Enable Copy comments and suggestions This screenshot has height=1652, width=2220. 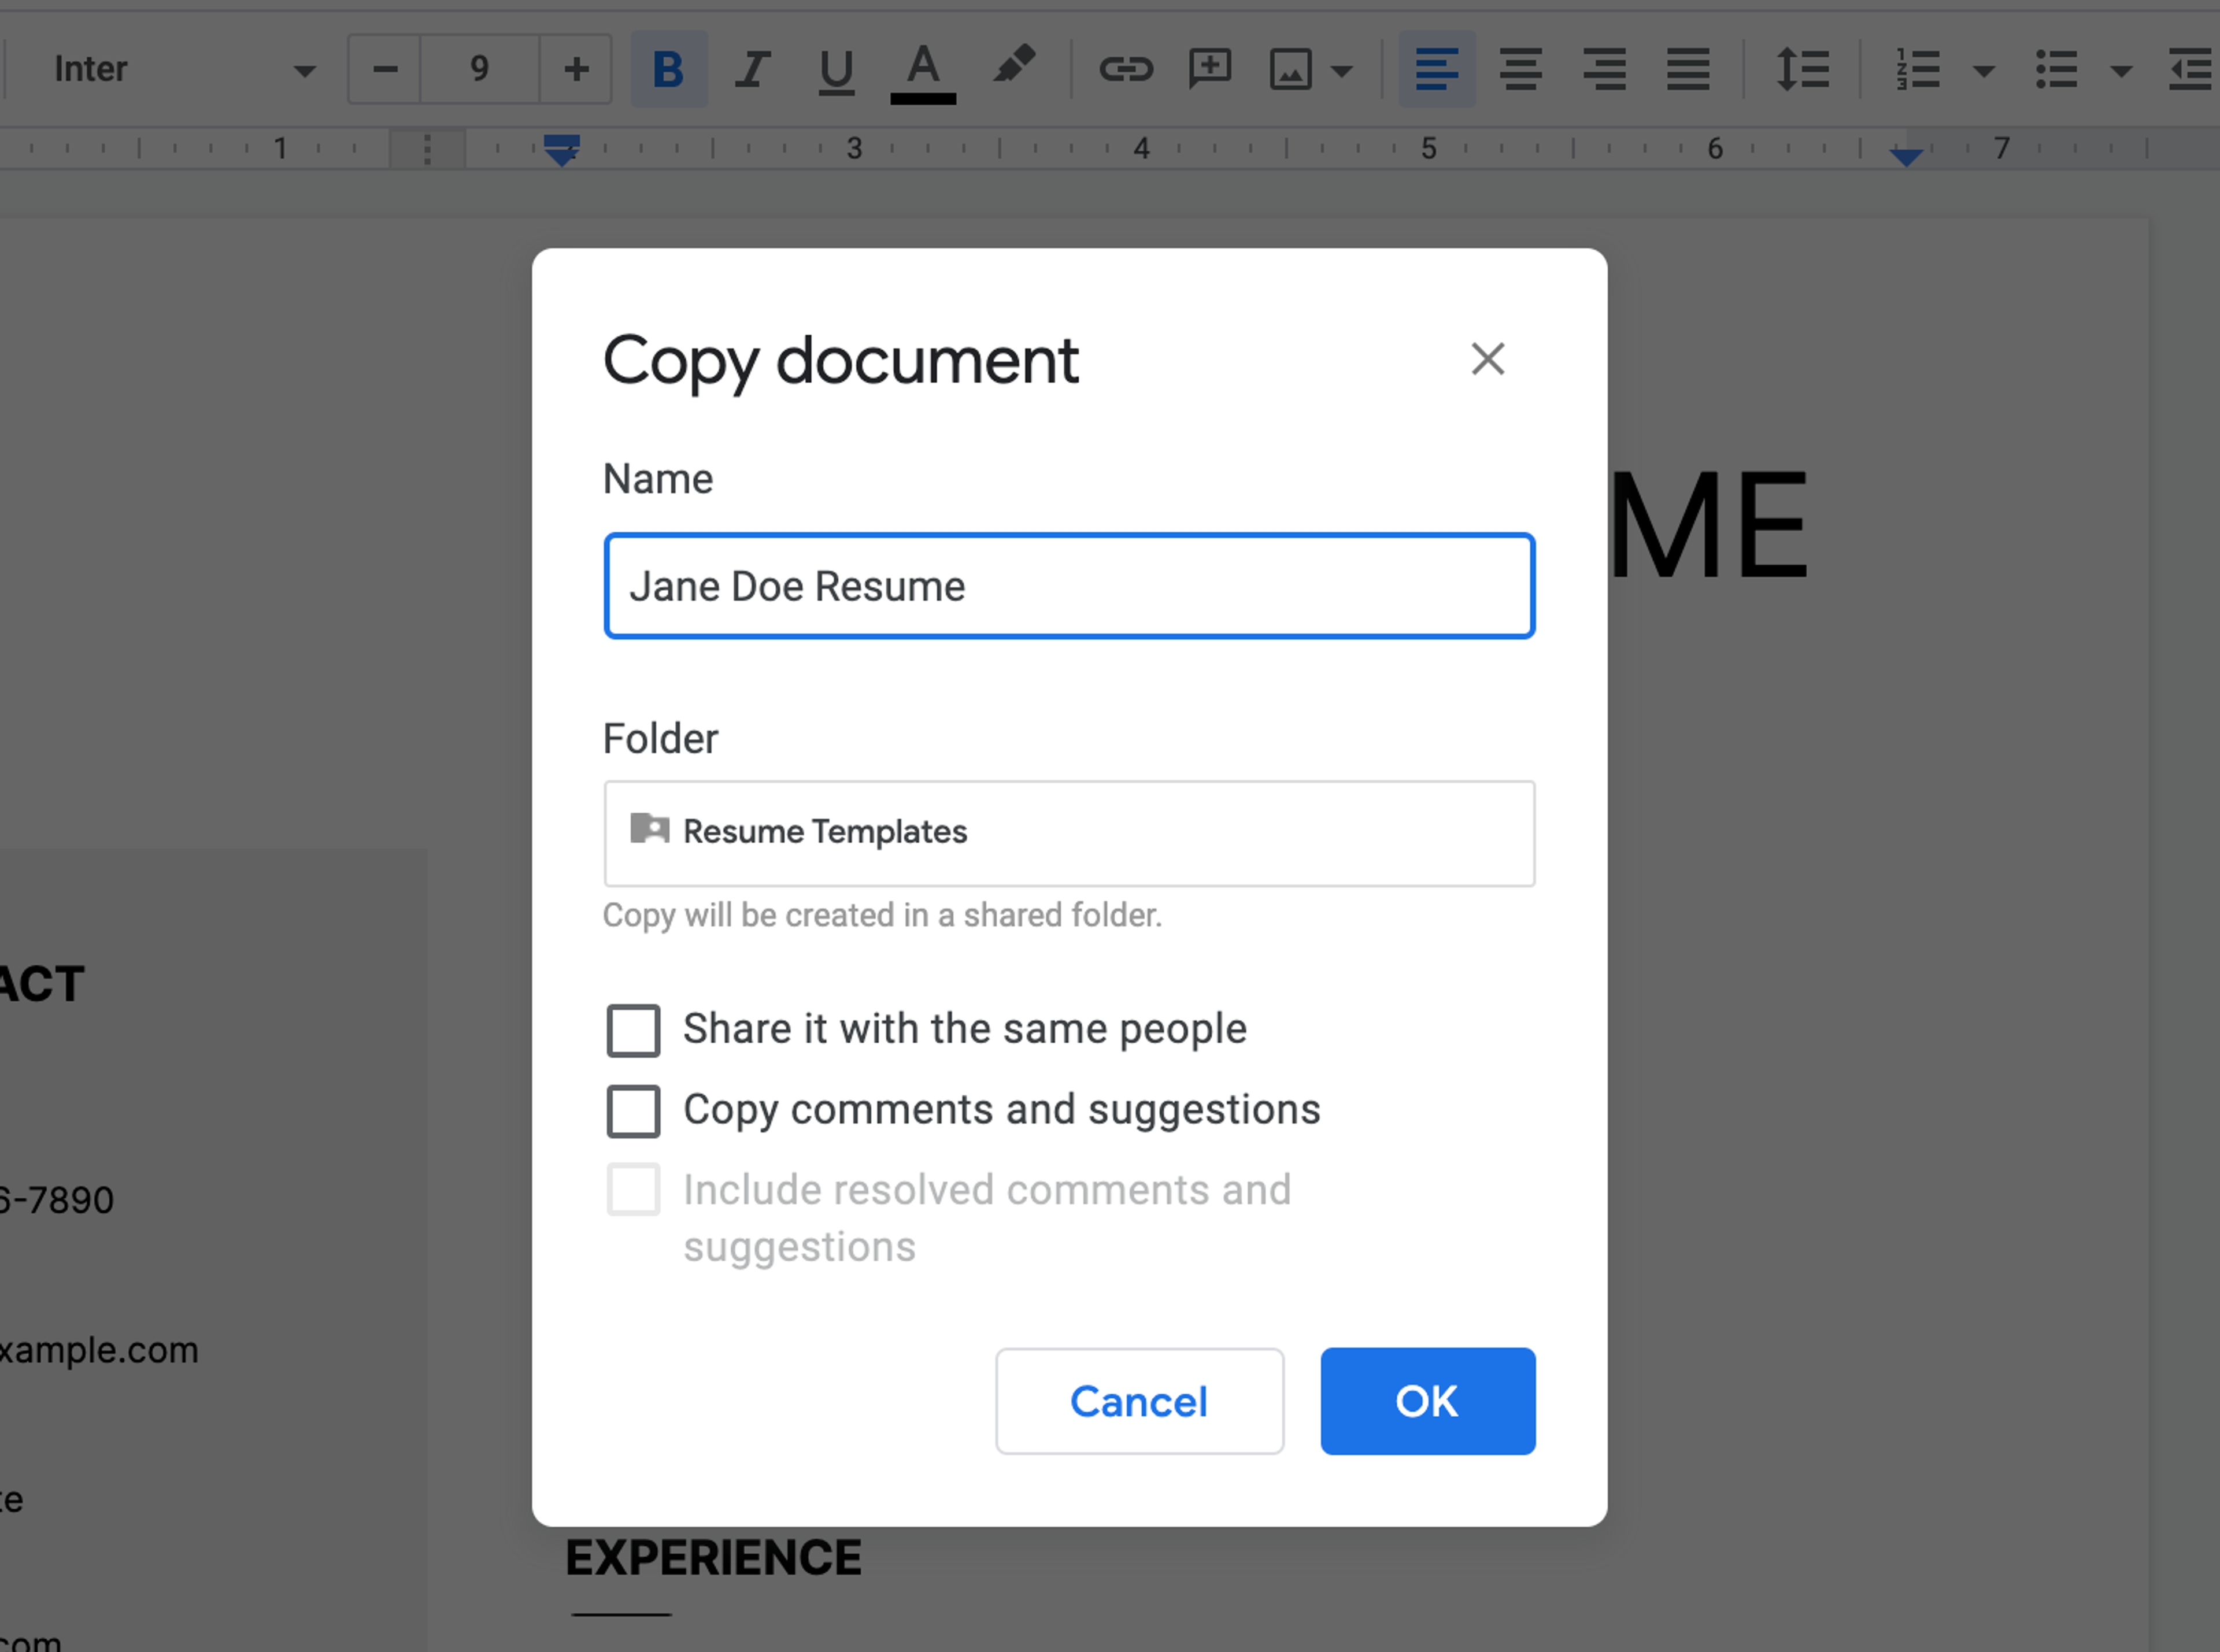634,1111
